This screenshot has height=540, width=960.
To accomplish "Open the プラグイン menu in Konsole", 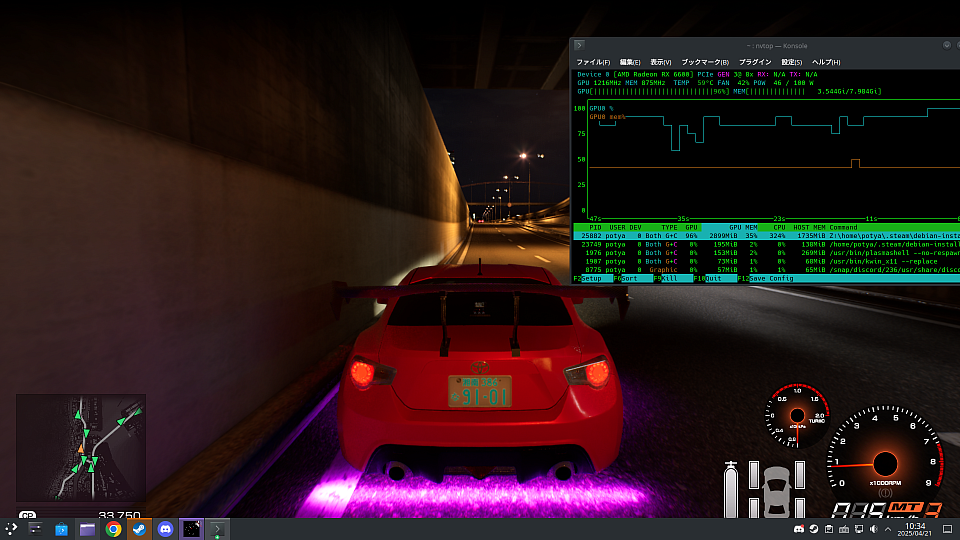I will pyautogui.click(x=755, y=62).
